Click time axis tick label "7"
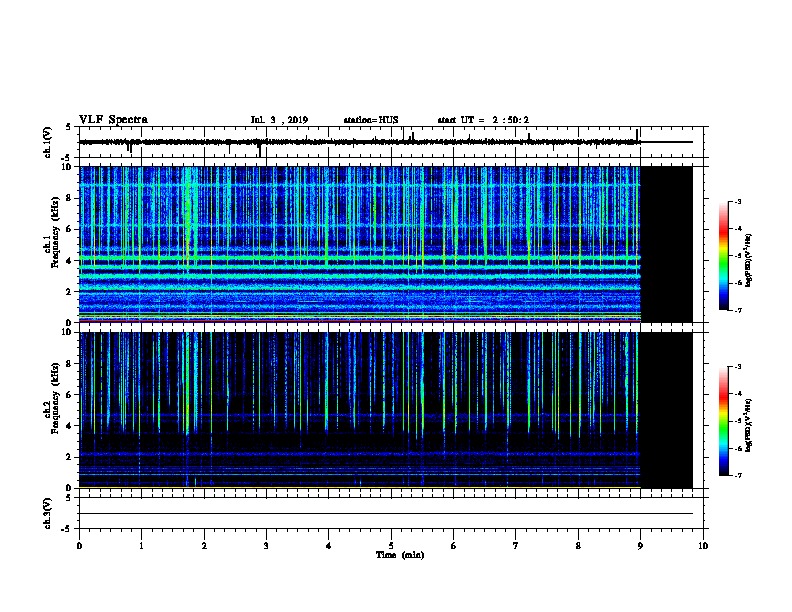This screenshot has height=612, width=792. (x=516, y=545)
